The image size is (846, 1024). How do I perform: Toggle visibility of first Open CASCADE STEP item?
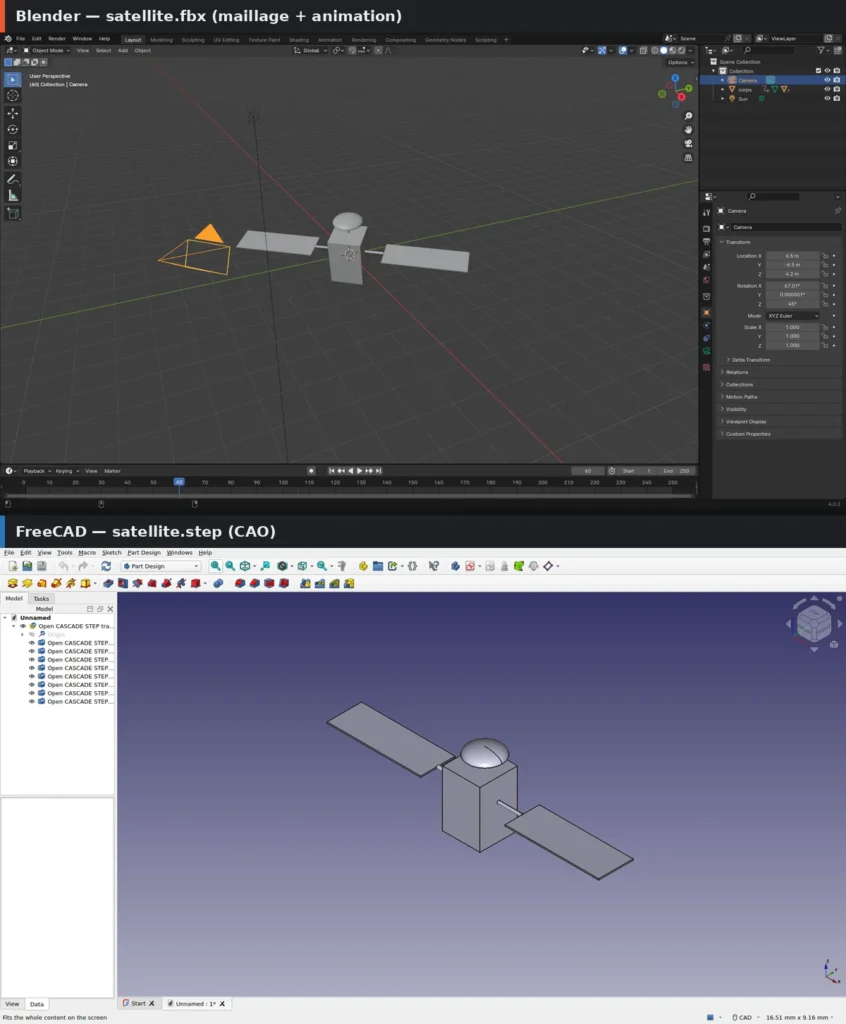pyautogui.click(x=31, y=643)
